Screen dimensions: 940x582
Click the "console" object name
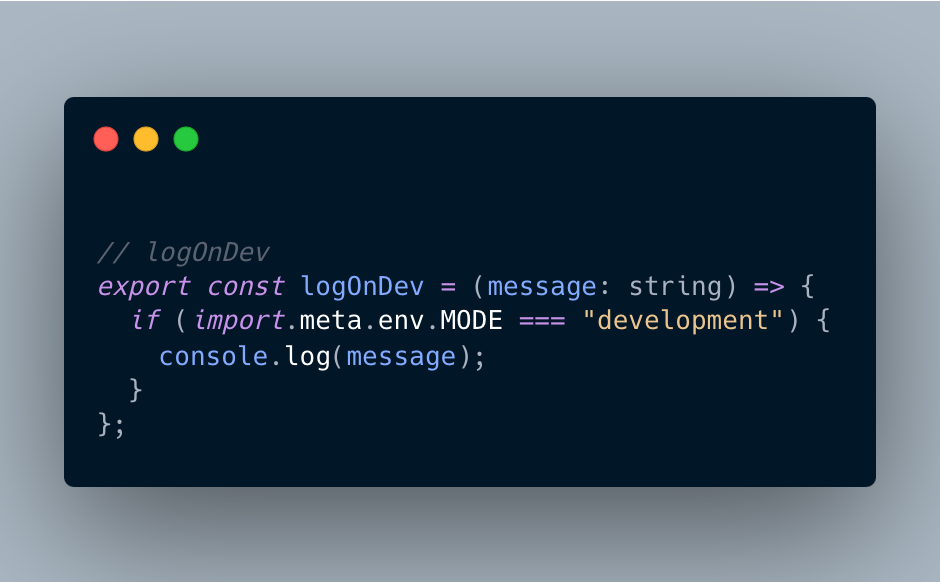pos(213,357)
